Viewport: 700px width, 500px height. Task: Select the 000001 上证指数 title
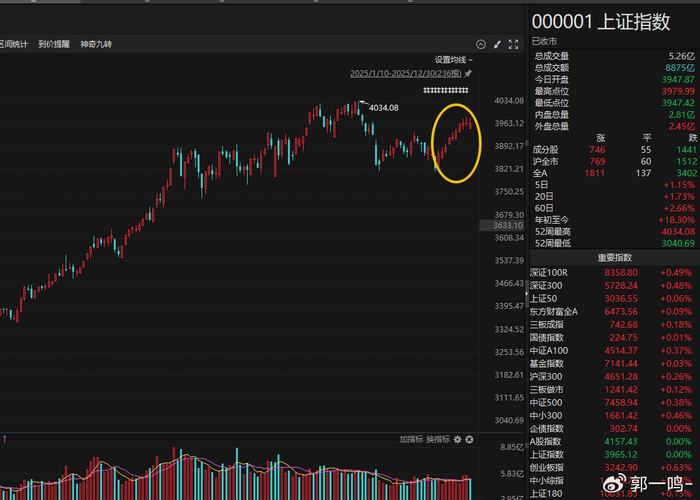[601, 21]
